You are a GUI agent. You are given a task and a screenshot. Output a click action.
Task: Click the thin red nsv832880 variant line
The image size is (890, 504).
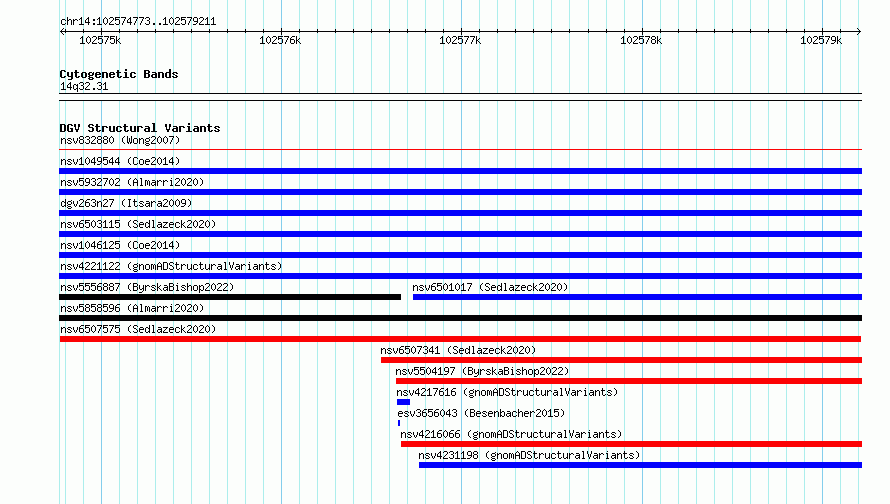pos(460,150)
